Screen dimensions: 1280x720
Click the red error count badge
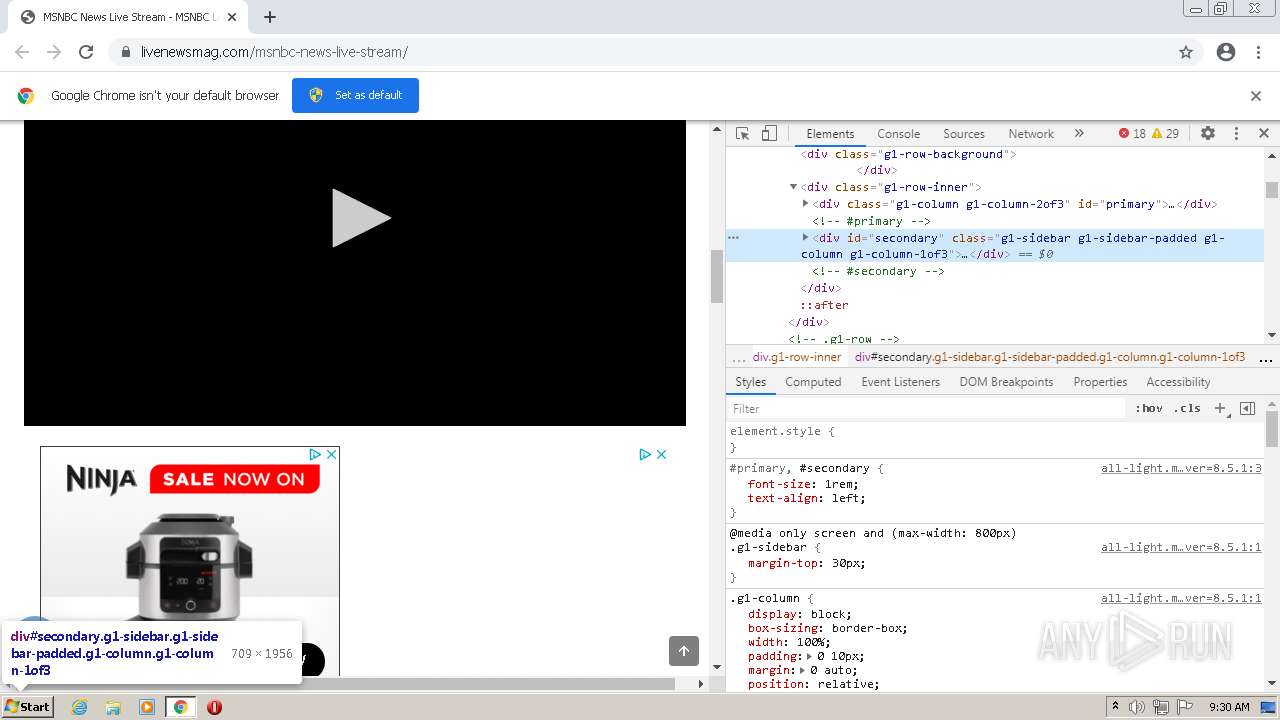coord(1132,133)
